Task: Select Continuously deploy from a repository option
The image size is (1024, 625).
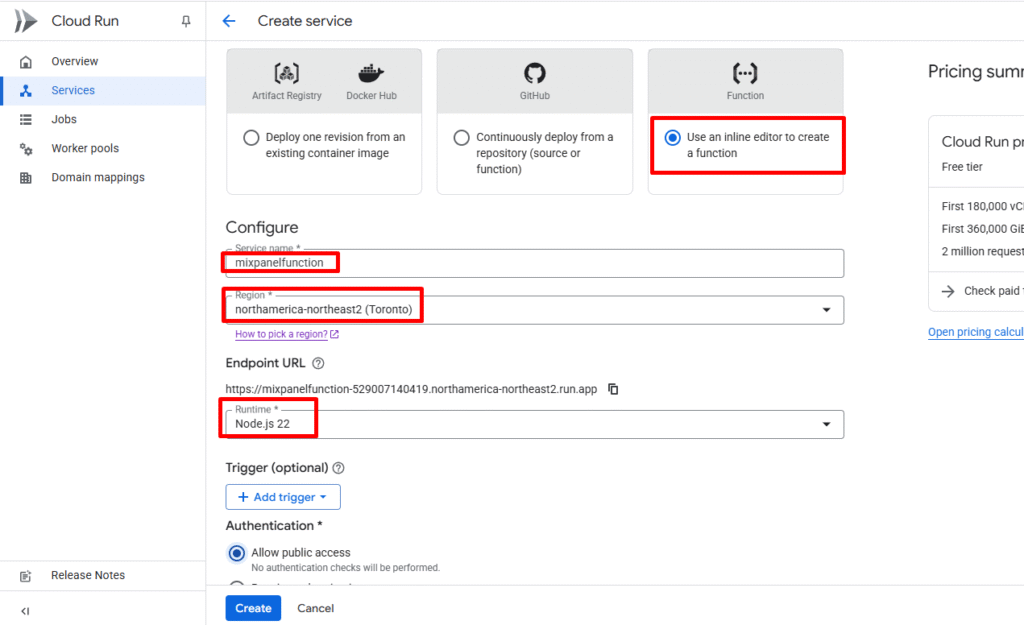Action: (x=461, y=138)
